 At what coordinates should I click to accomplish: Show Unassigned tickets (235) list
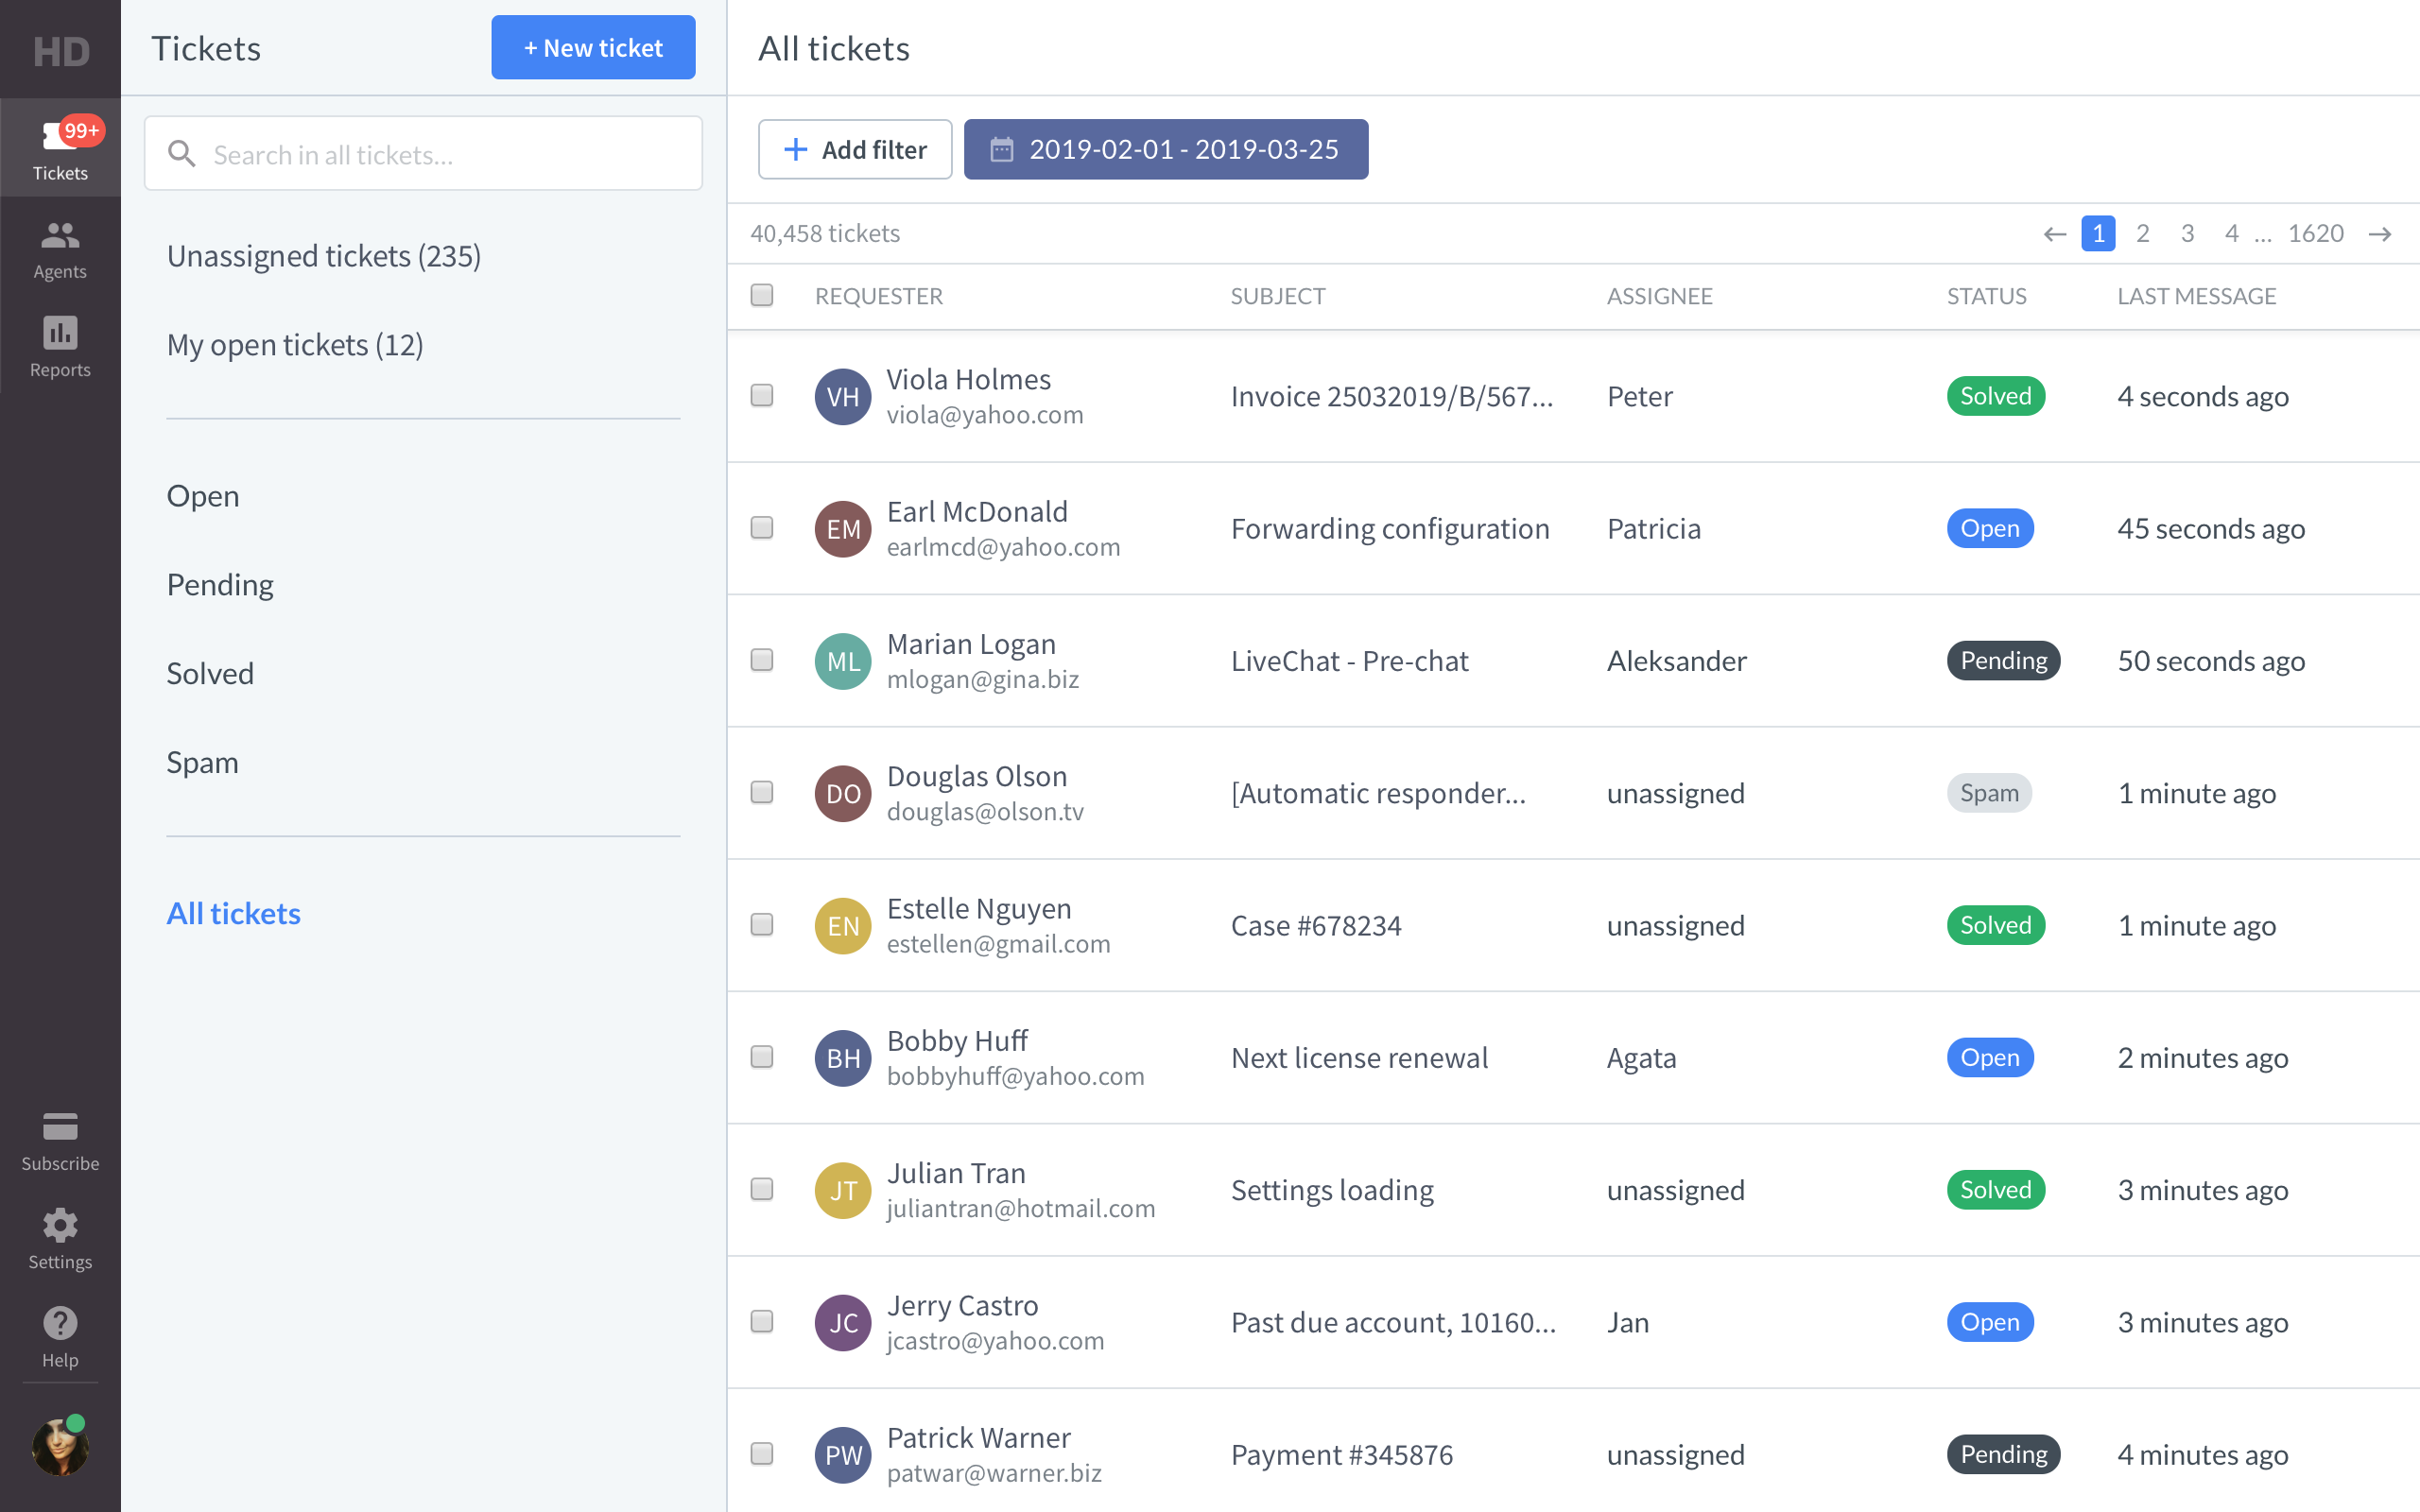[x=324, y=256]
